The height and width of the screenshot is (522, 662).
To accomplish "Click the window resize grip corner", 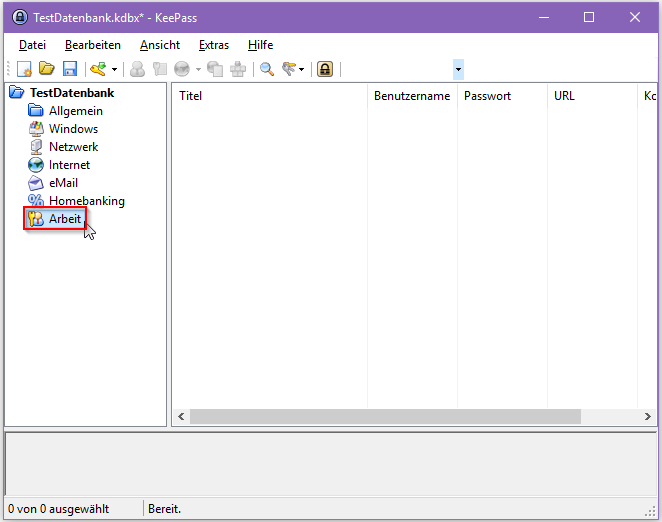I will [x=650, y=511].
